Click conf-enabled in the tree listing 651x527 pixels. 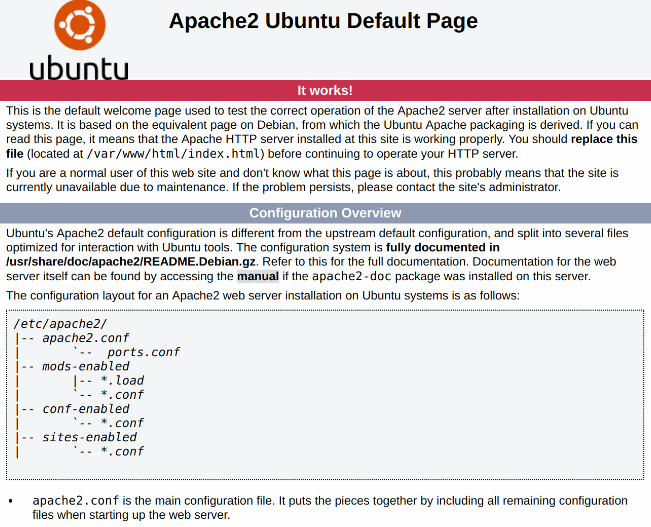point(86,409)
